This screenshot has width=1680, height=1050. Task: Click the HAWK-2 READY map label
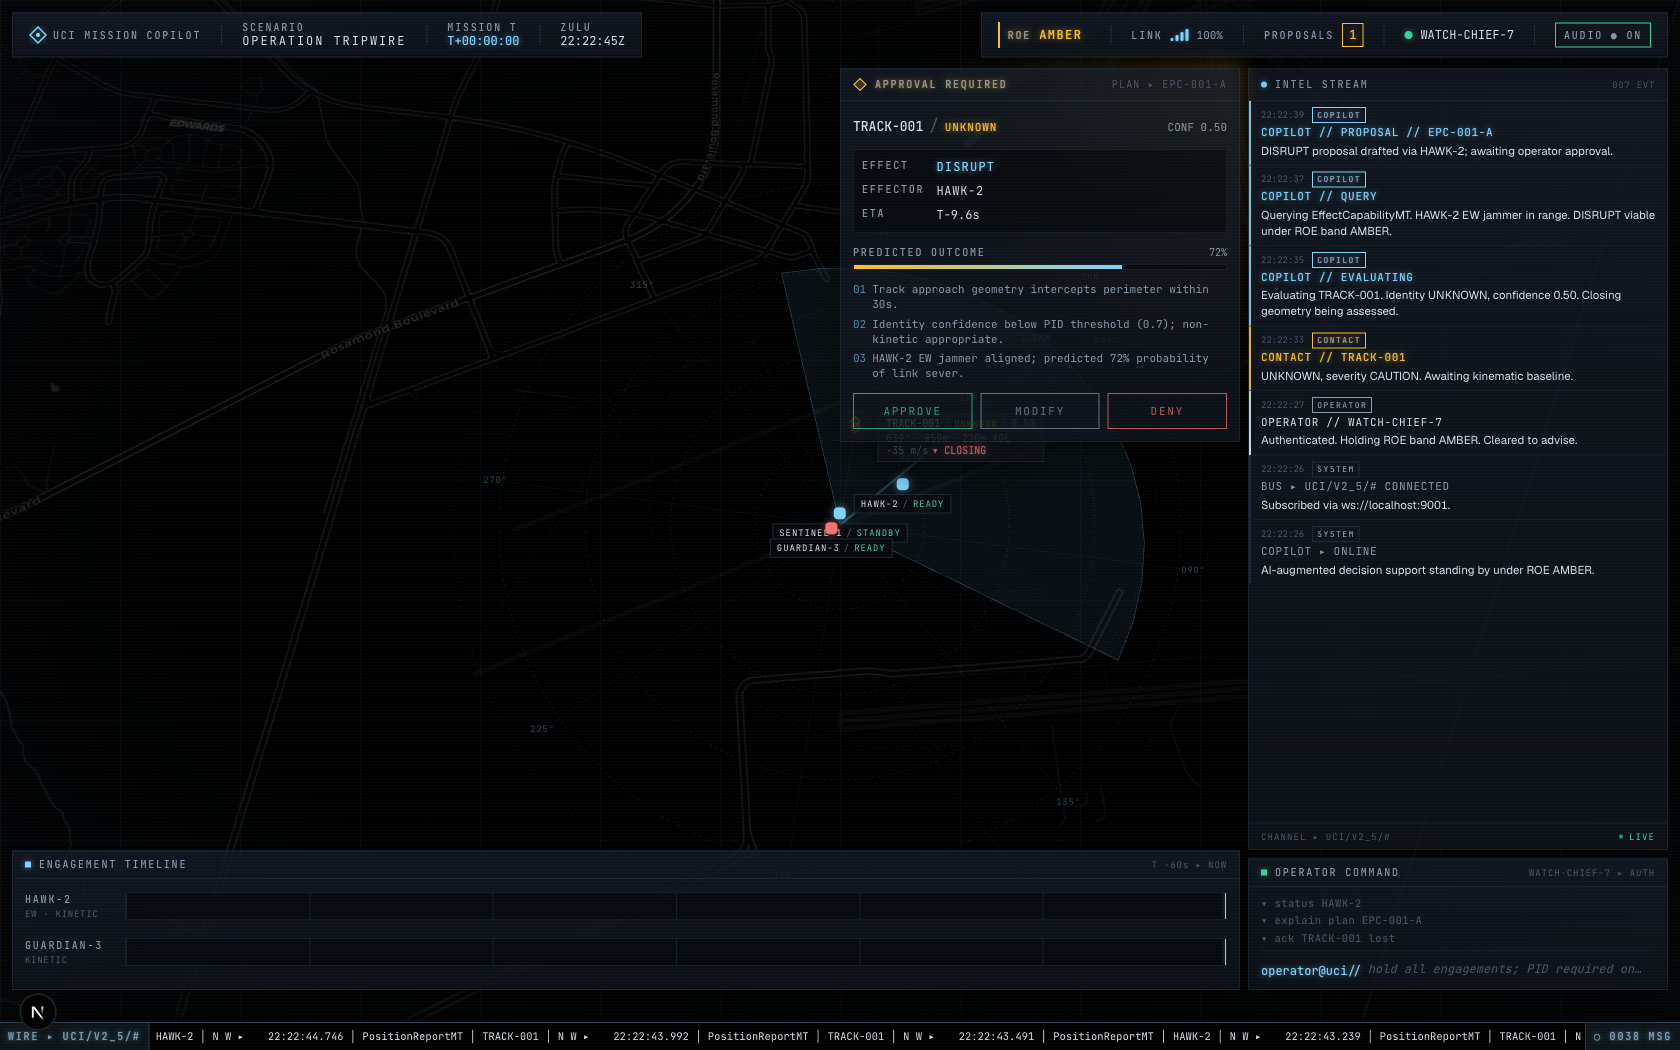point(902,504)
